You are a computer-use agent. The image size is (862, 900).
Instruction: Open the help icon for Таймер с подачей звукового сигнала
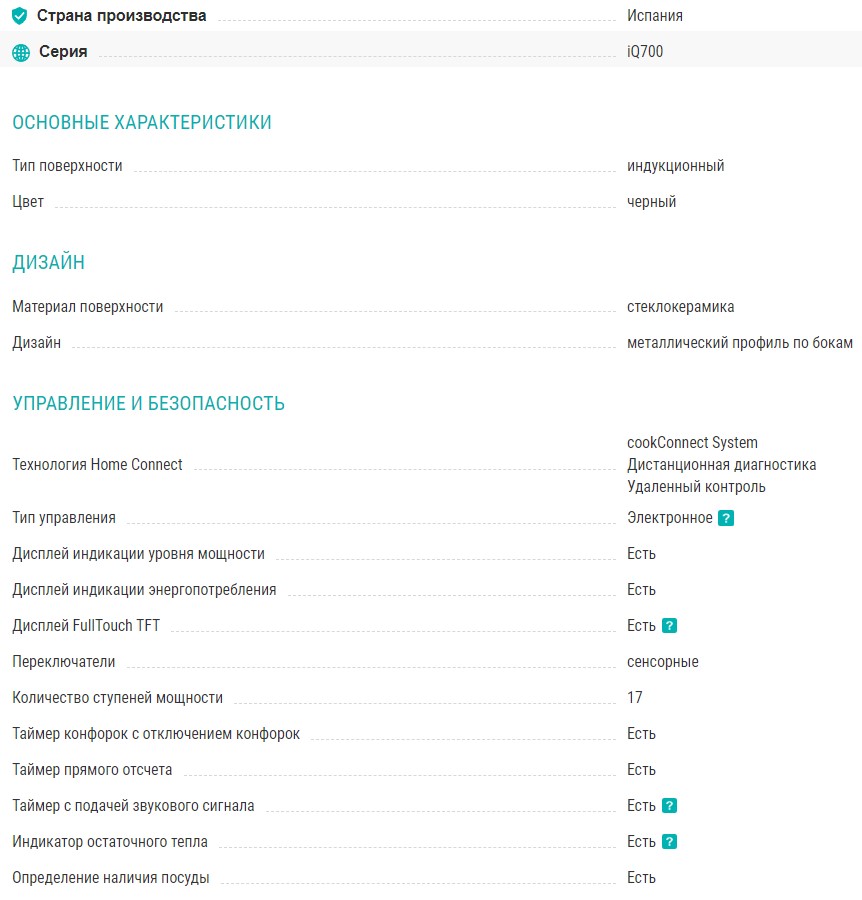(x=669, y=806)
